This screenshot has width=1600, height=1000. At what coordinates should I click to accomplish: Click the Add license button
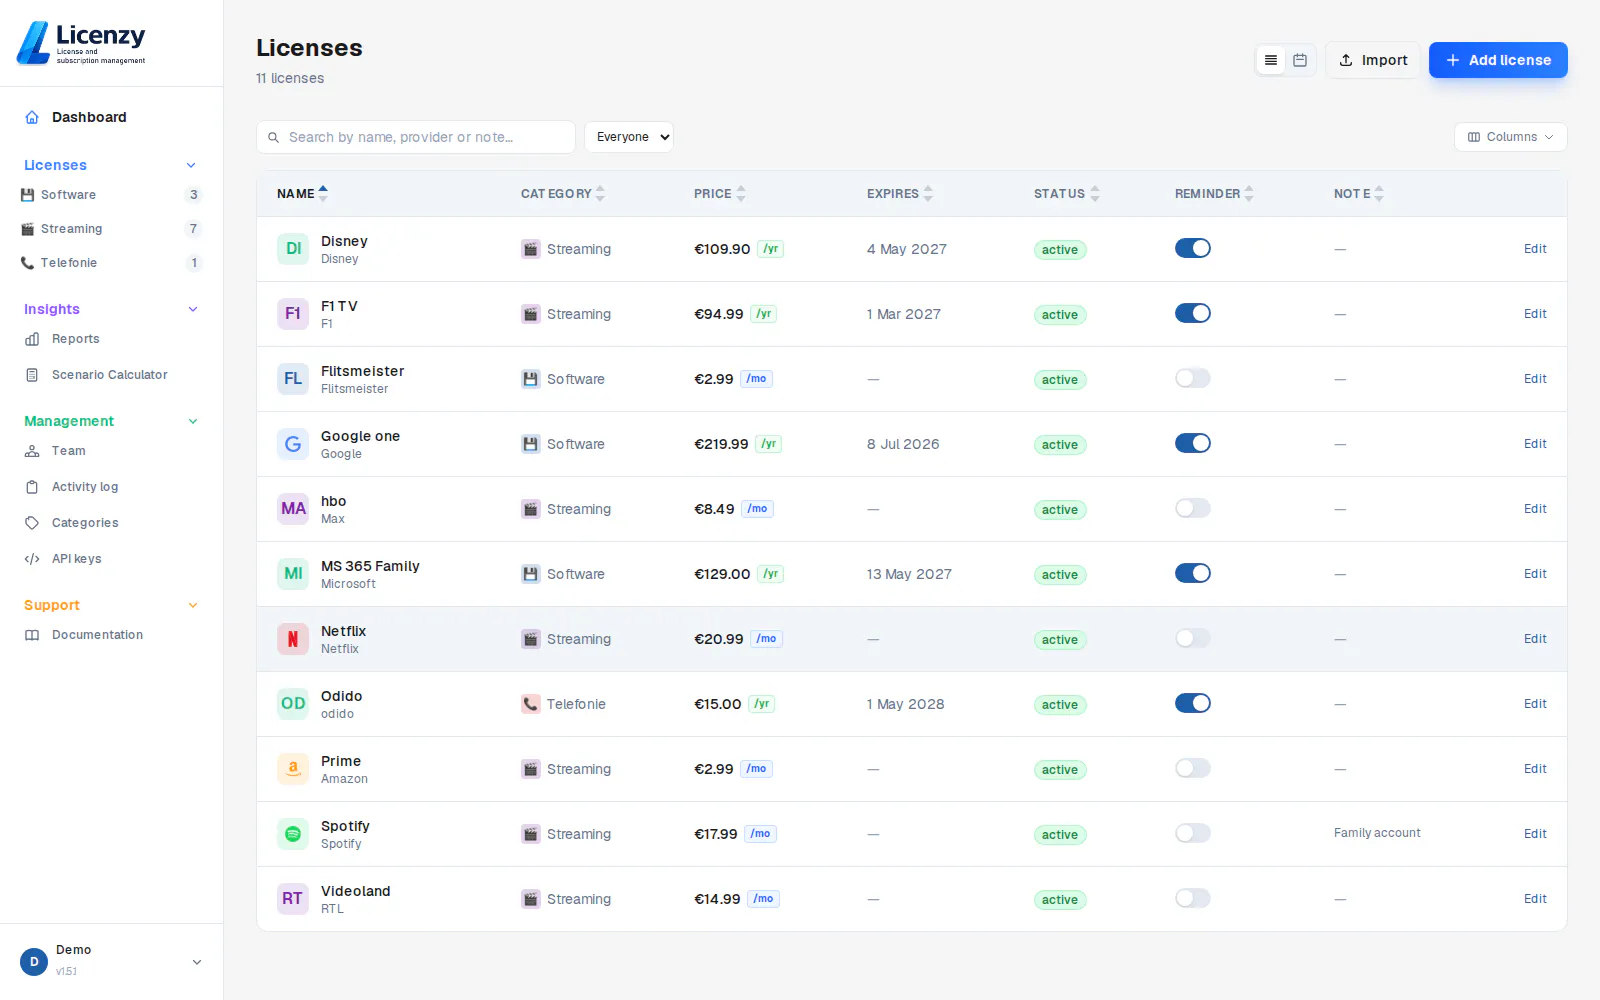click(1498, 60)
